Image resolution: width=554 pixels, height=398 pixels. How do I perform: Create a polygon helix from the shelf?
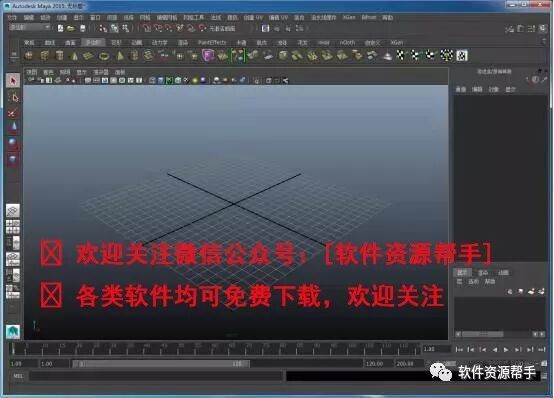tap(149, 55)
